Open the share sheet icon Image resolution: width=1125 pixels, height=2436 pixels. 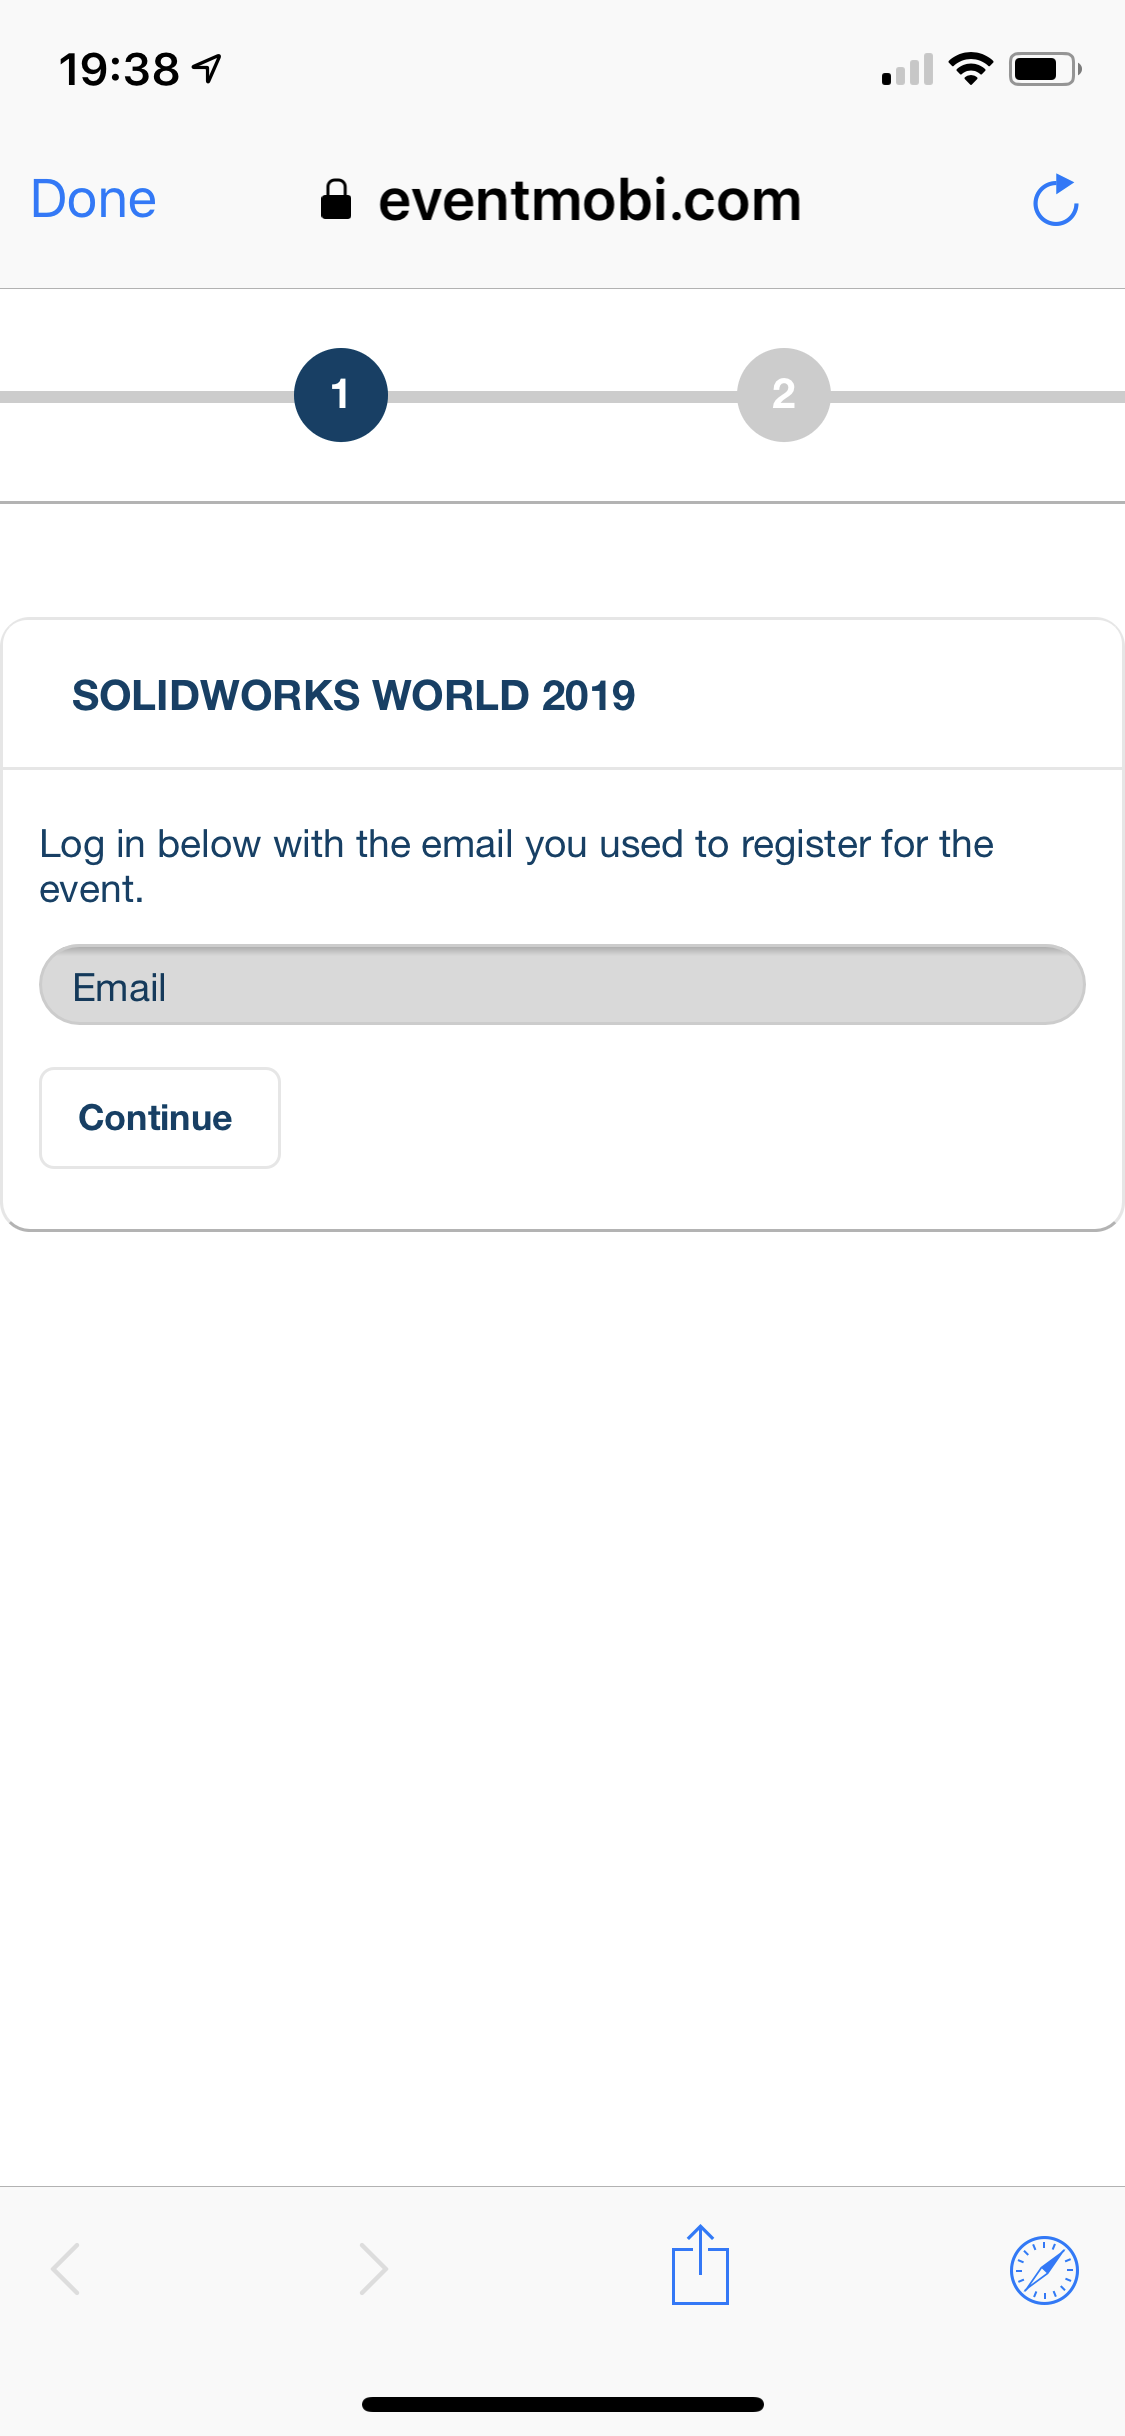point(700,2265)
